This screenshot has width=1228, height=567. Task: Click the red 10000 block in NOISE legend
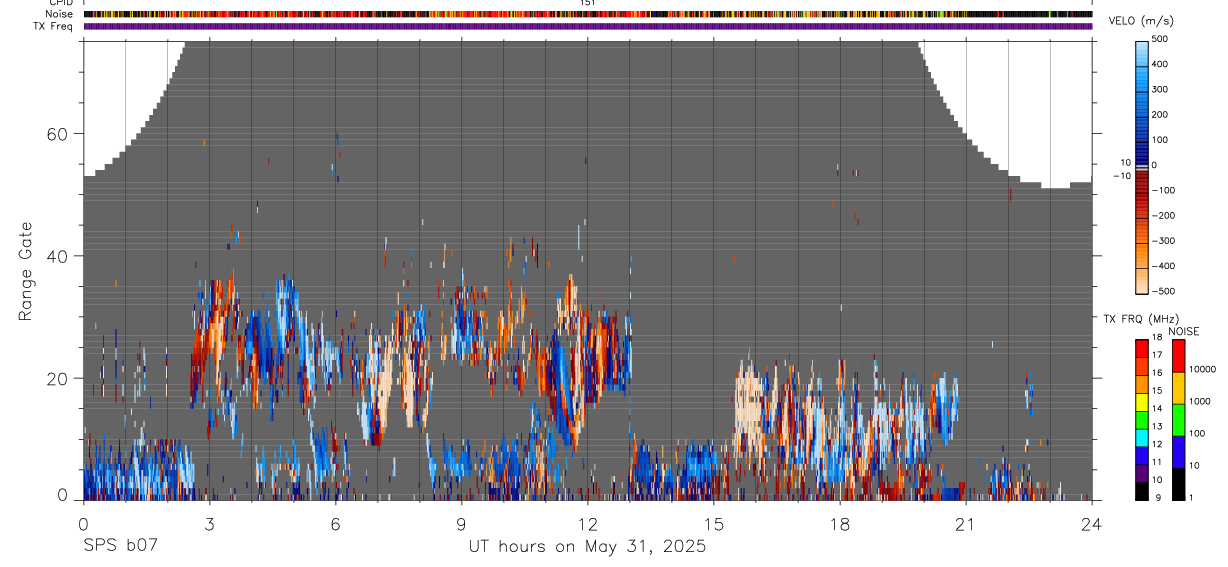click(x=1178, y=356)
